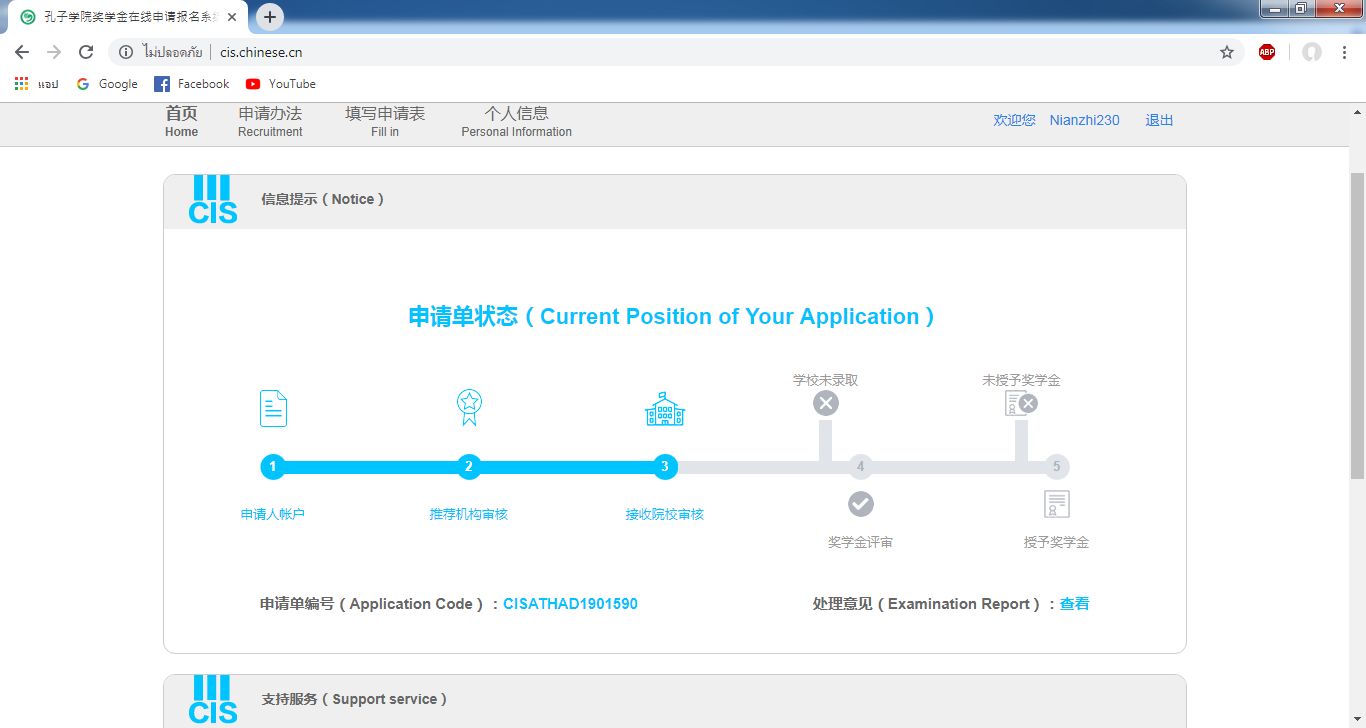Screen dimensions: 1366x728
Task: Open the Home navigation tab
Action: [x=182, y=121]
